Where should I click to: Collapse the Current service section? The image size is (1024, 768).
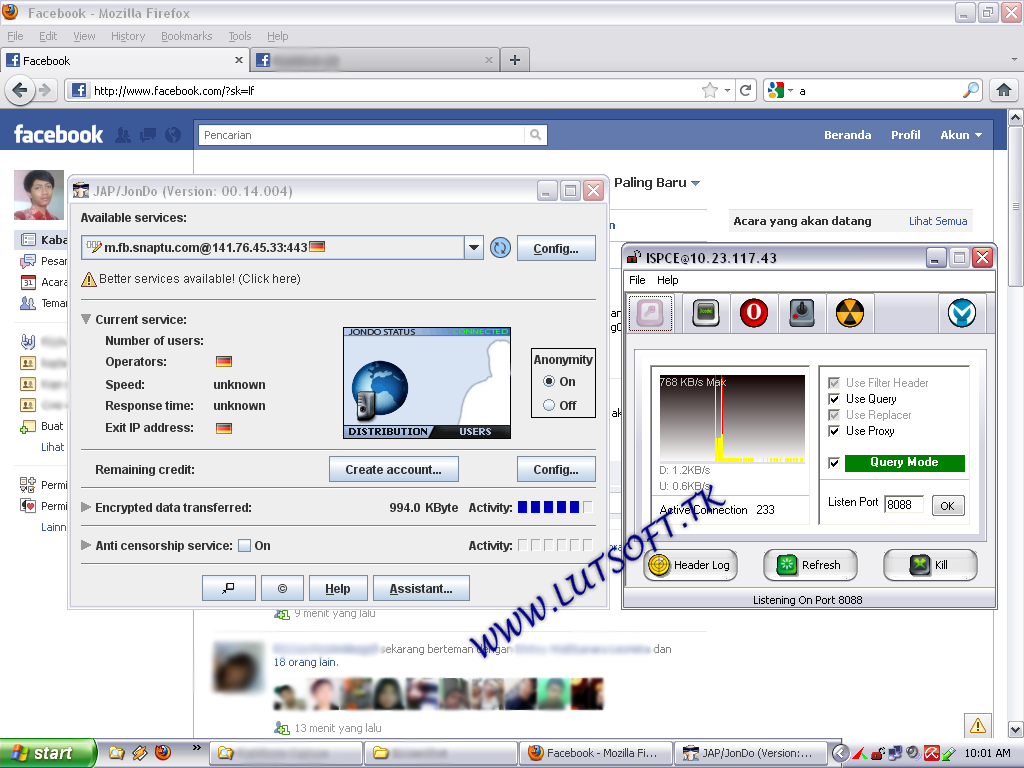(x=86, y=319)
